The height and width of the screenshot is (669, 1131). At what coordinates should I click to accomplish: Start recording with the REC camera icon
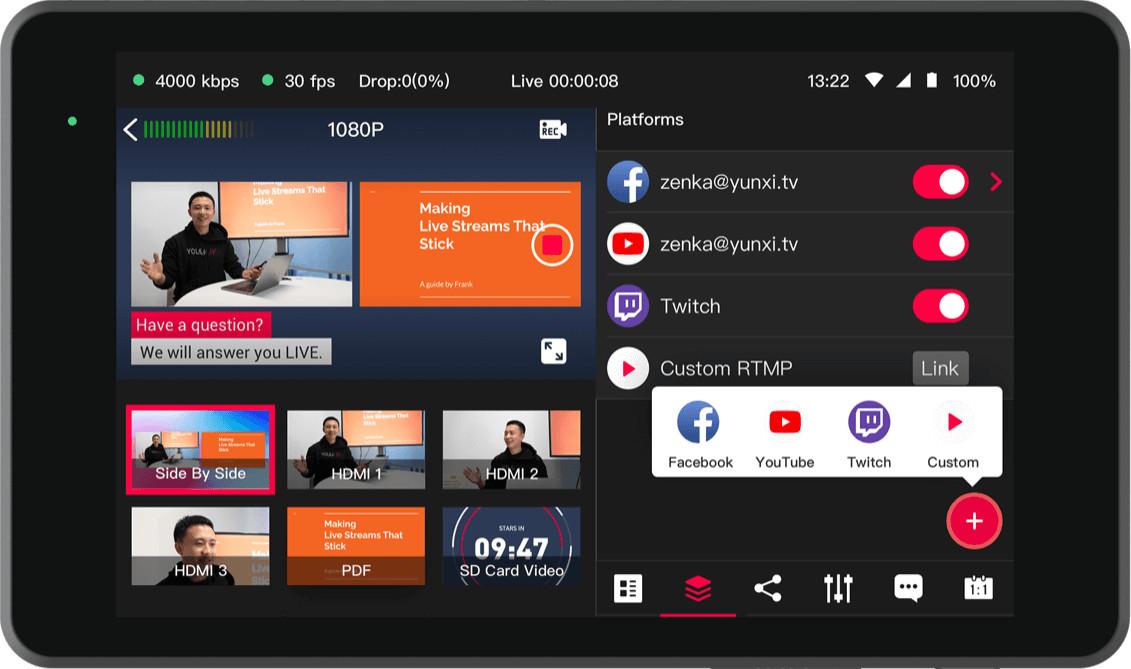point(553,130)
